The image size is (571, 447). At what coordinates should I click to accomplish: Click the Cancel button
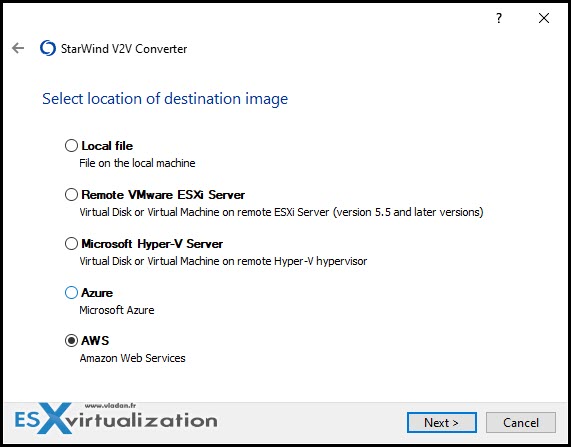pyautogui.click(x=521, y=423)
